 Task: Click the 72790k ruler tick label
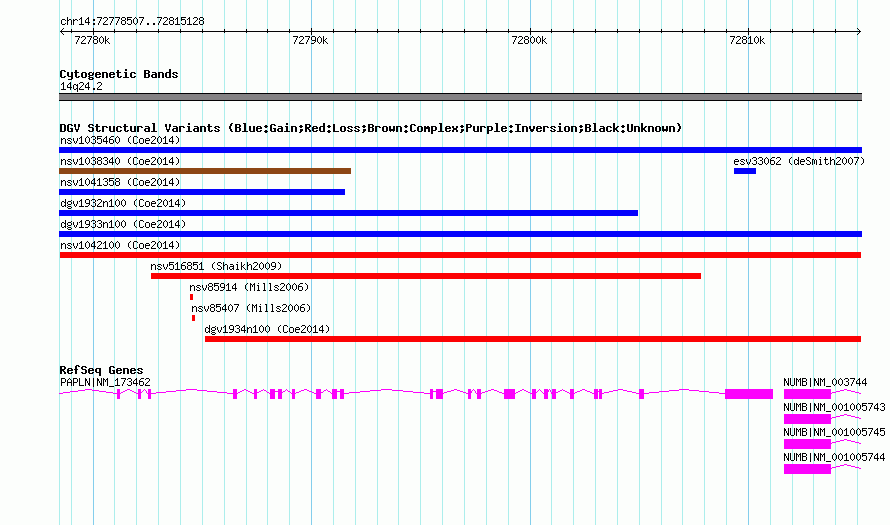click(x=310, y=40)
